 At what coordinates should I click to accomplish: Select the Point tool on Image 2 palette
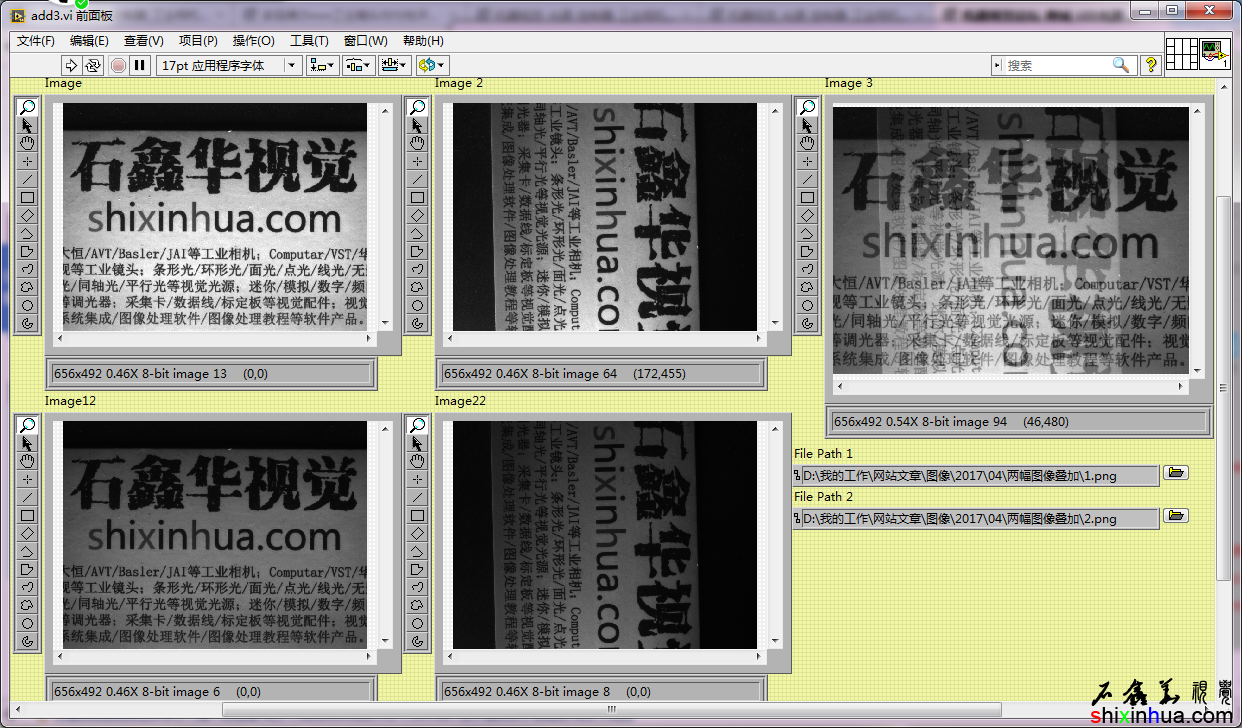point(418,162)
